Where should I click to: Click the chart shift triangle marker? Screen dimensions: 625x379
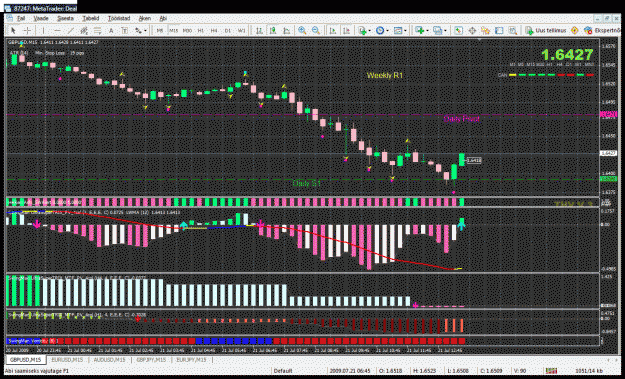coord(479,40)
